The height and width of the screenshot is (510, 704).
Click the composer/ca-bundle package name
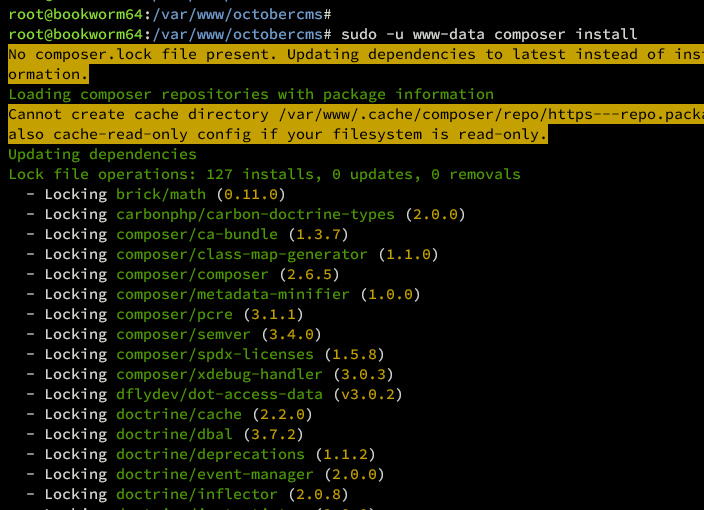point(197,234)
